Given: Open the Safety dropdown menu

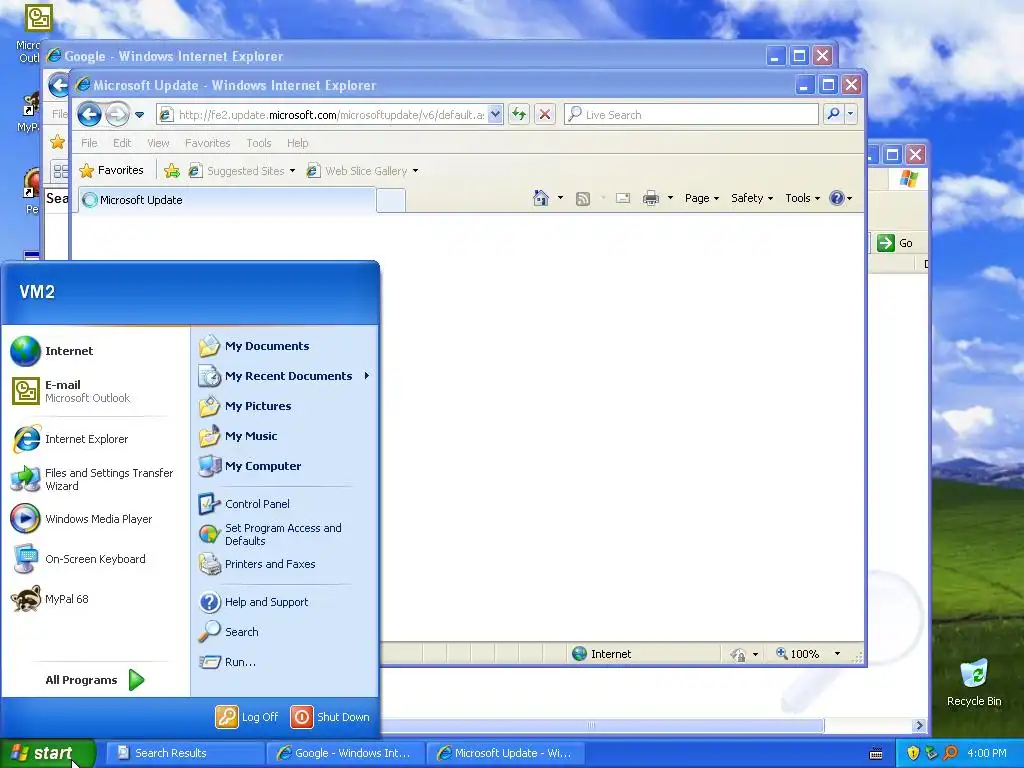Looking at the screenshot, I should (752, 198).
